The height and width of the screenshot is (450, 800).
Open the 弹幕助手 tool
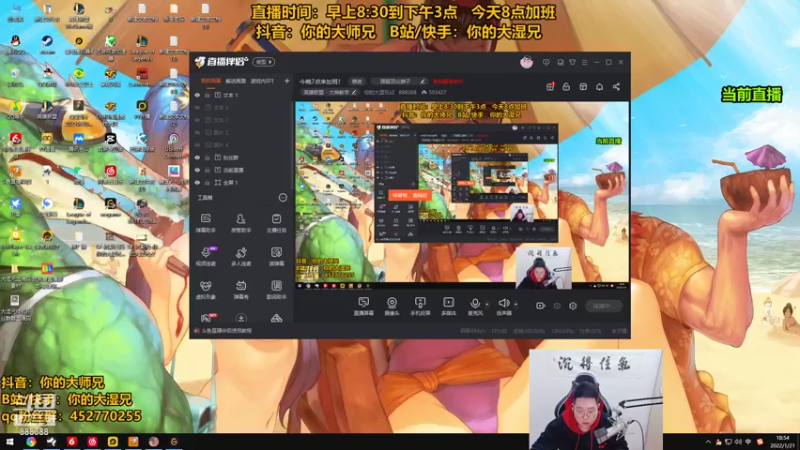[x=206, y=223]
